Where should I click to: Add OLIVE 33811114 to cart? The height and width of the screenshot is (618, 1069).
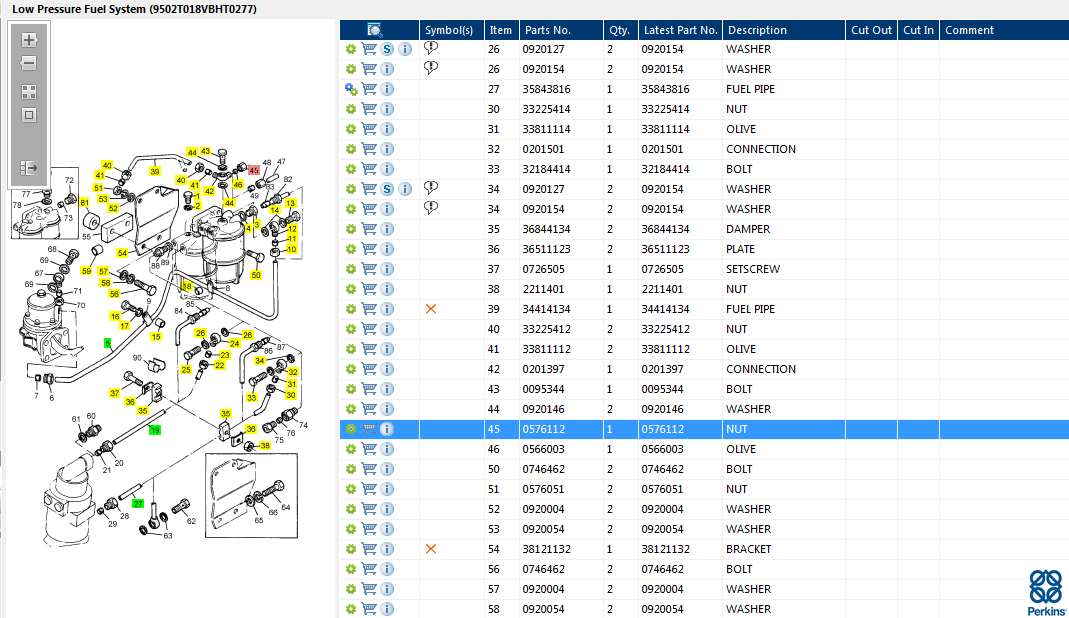(369, 129)
